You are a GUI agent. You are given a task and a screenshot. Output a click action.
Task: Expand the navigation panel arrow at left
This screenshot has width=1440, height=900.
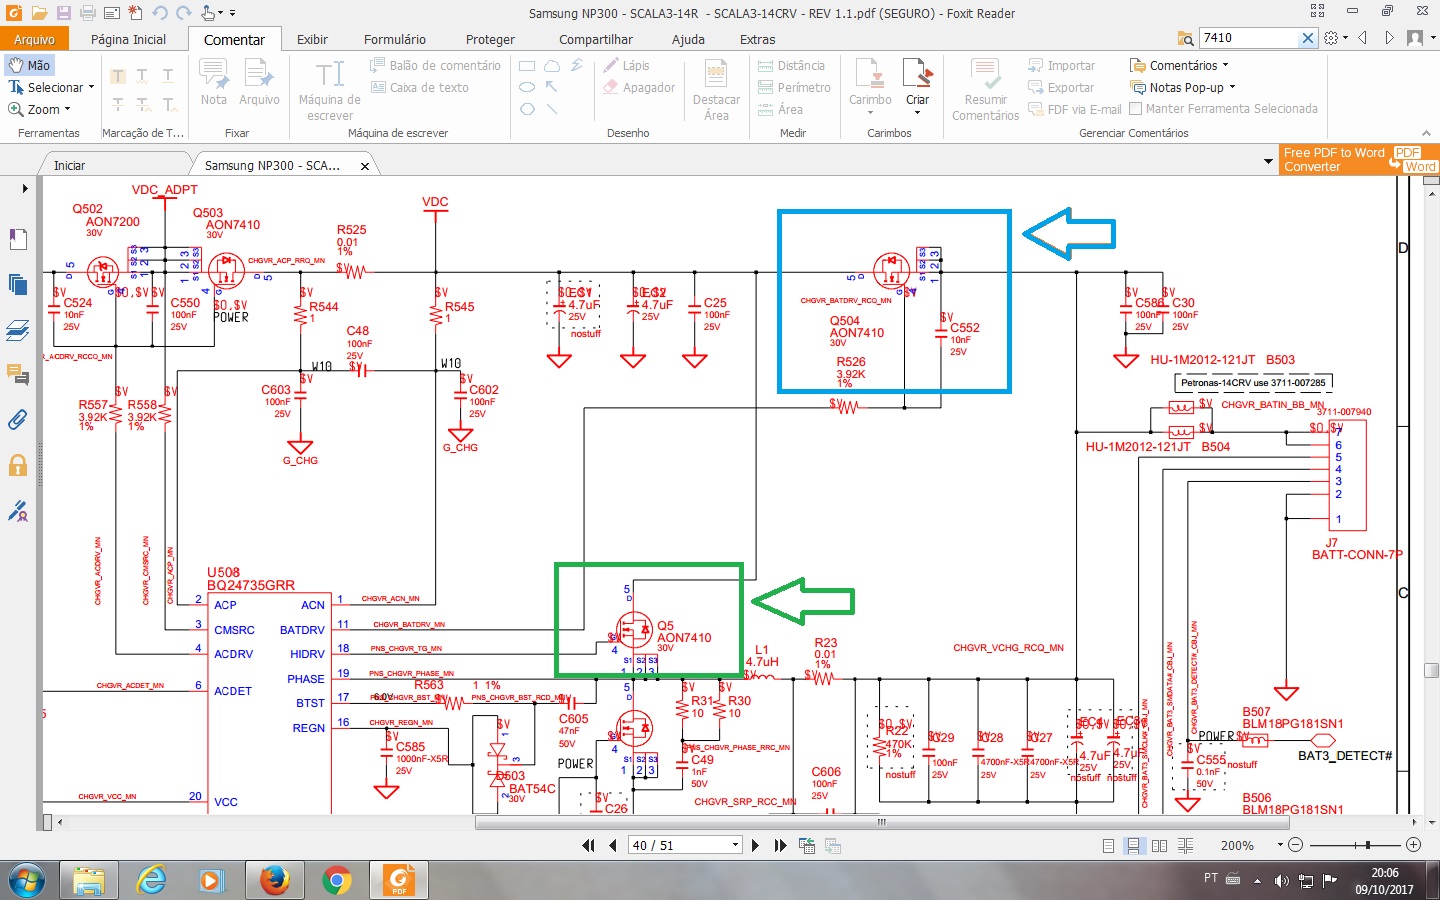[x=25, y=188]
